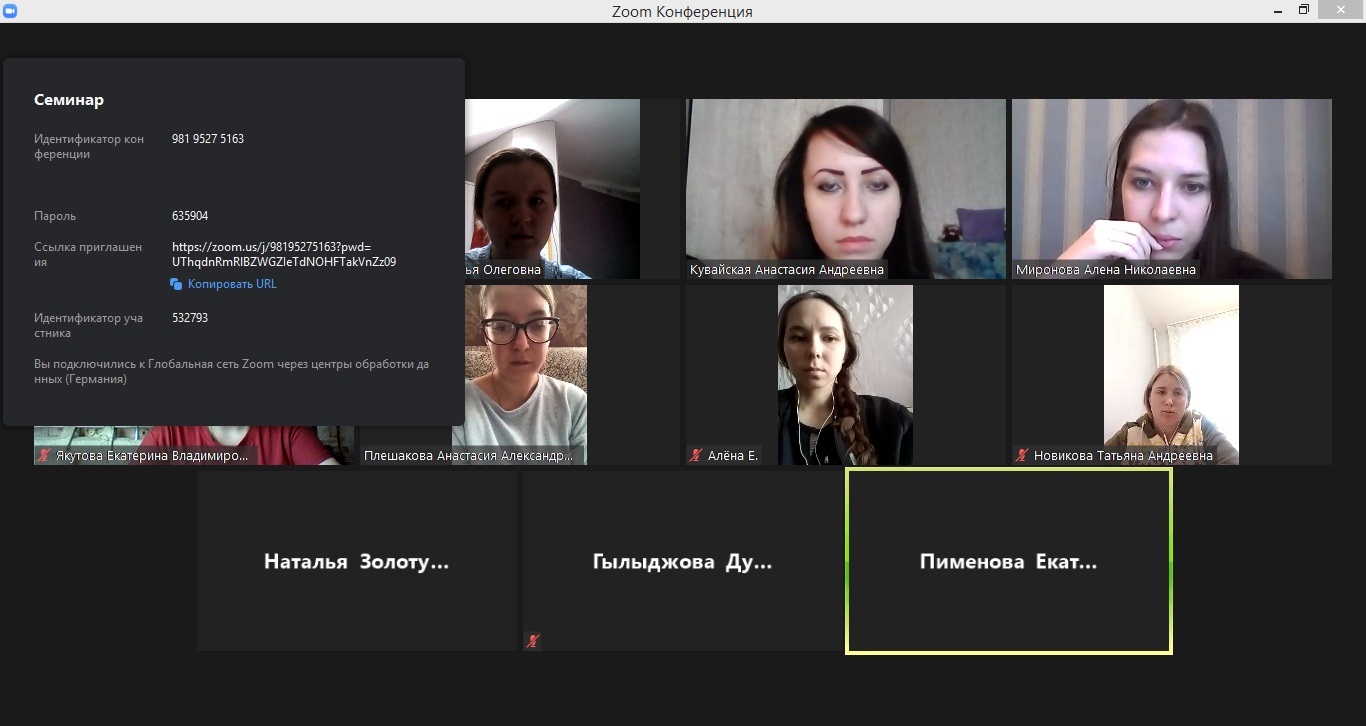This screenshot has height=726, width=1366.
Task: Restore down the Zoom window
Action: coord(1304,10)
